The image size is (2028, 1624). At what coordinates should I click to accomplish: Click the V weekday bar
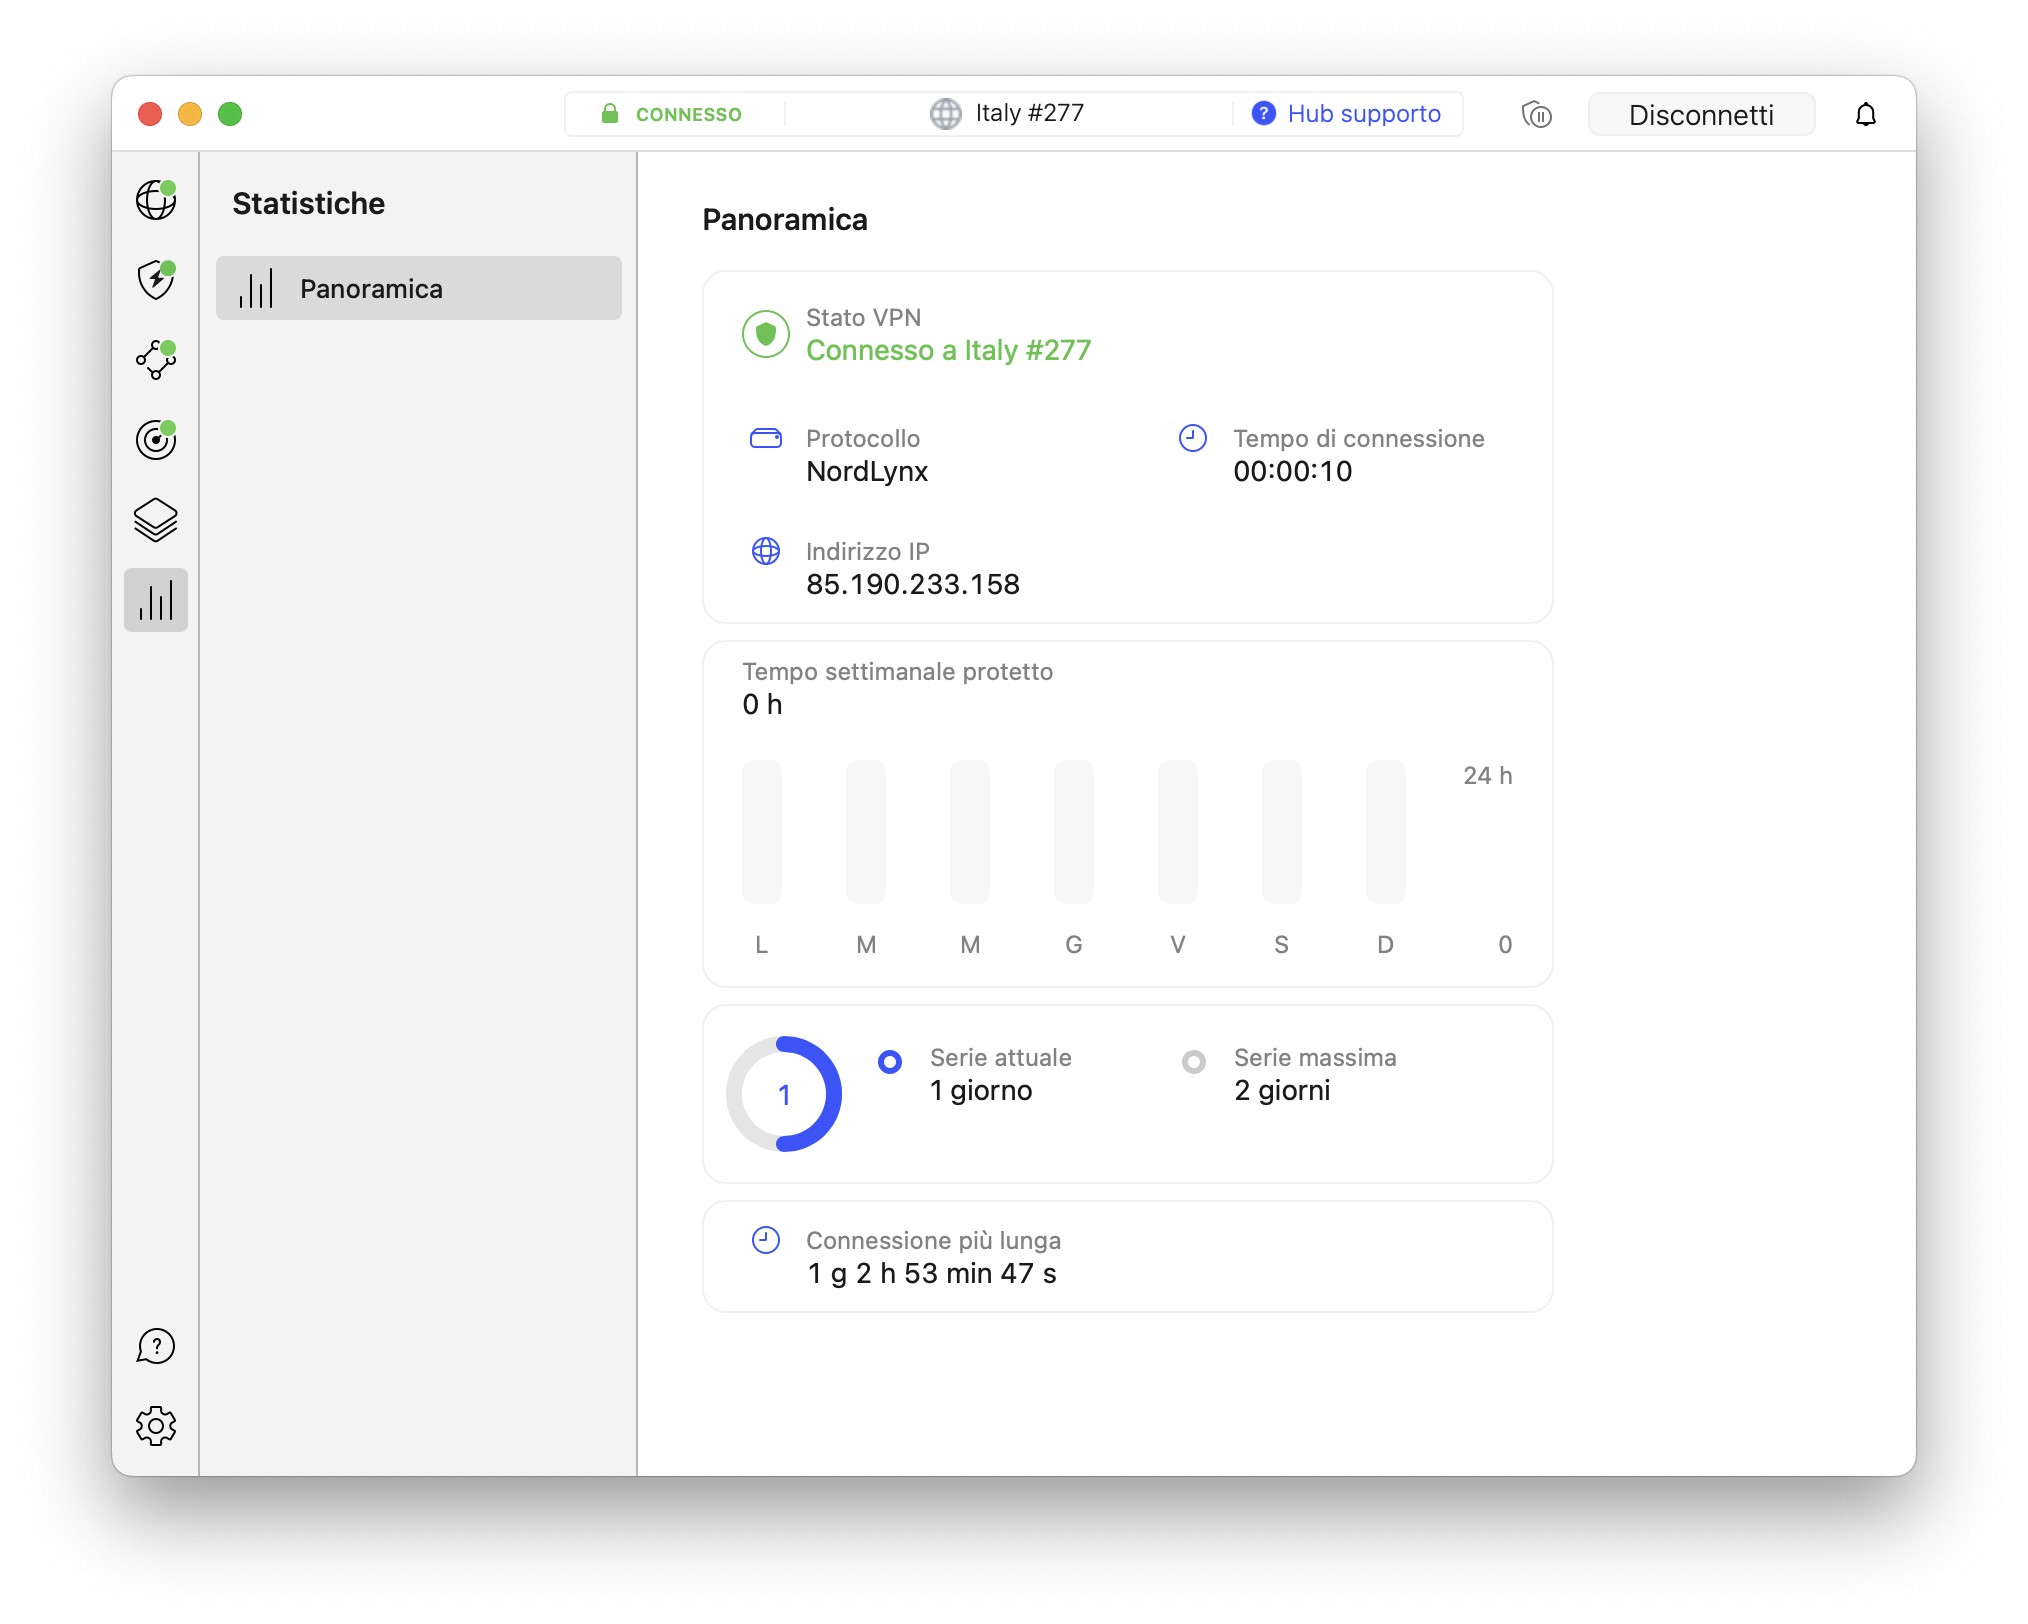point(1178,832)
